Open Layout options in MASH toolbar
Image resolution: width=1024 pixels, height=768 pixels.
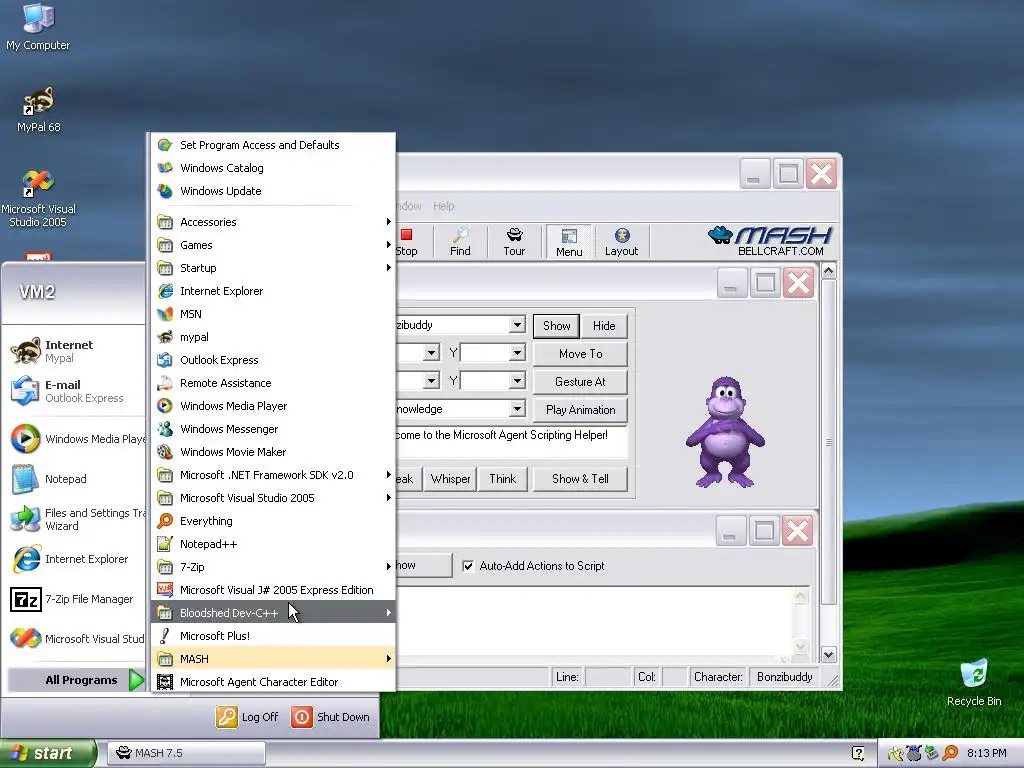[x=622, y=242]
